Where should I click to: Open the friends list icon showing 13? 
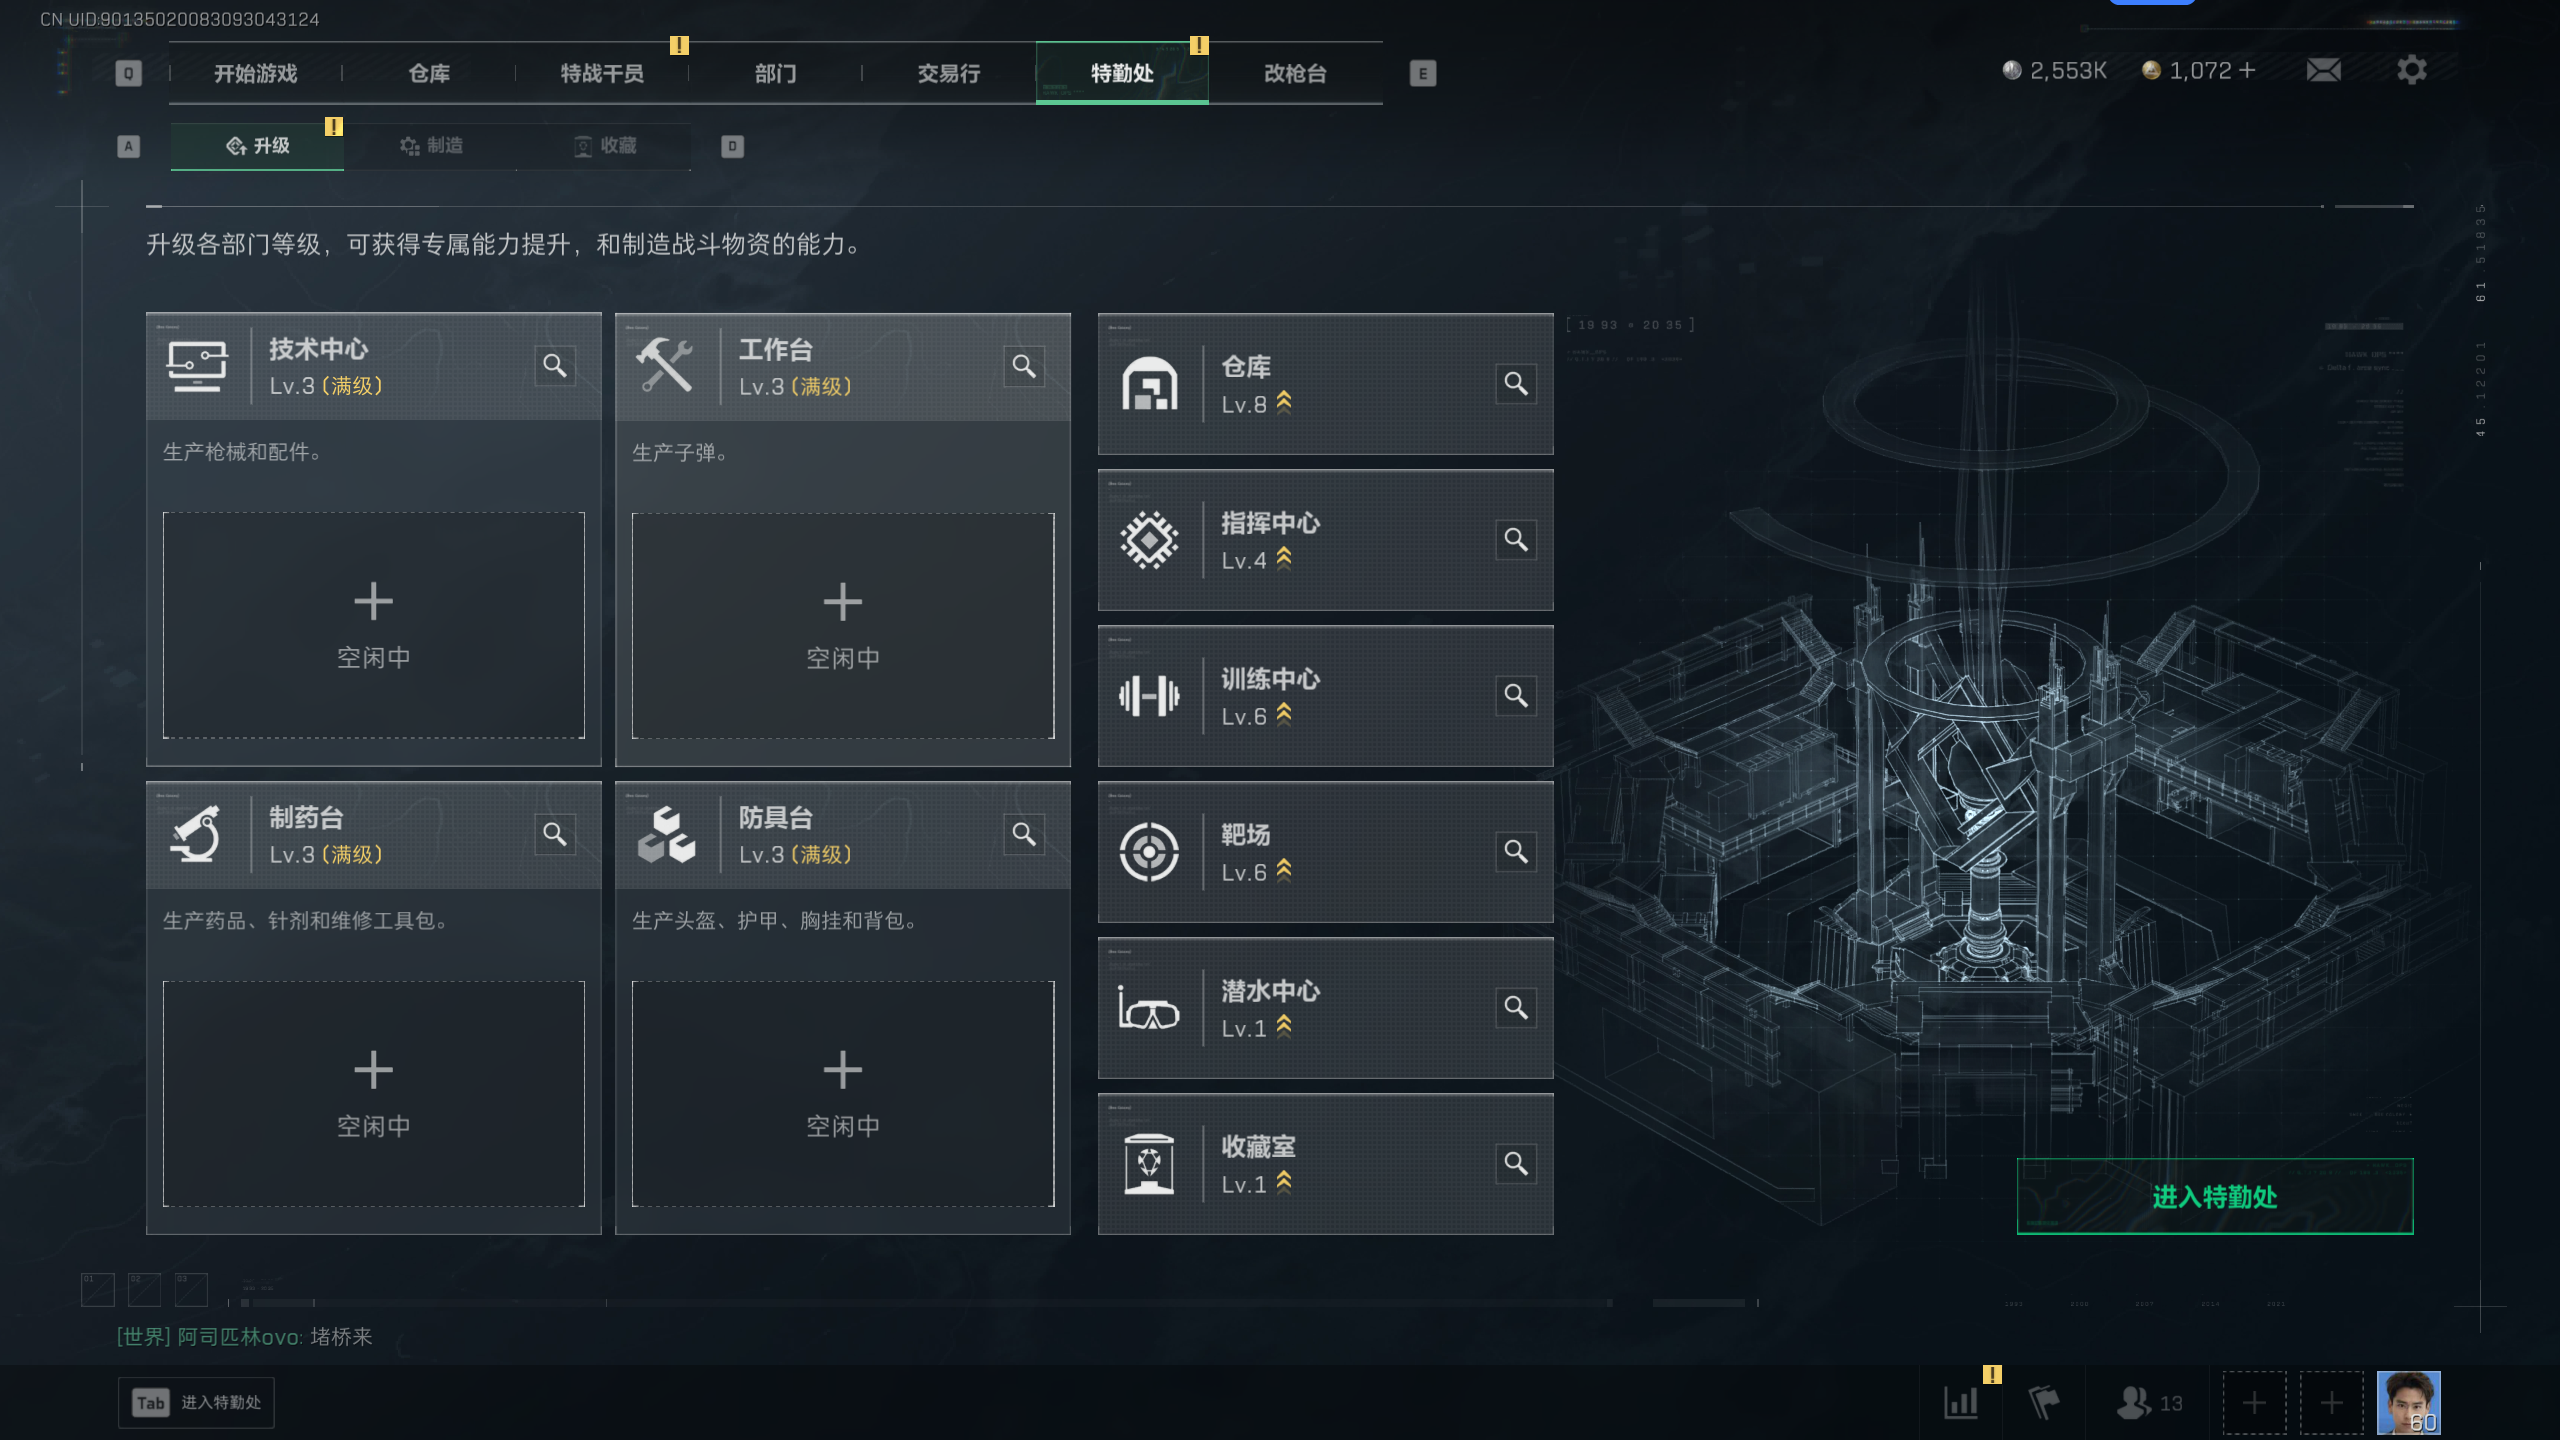pyautogui.click(x=2149, y=1402)
